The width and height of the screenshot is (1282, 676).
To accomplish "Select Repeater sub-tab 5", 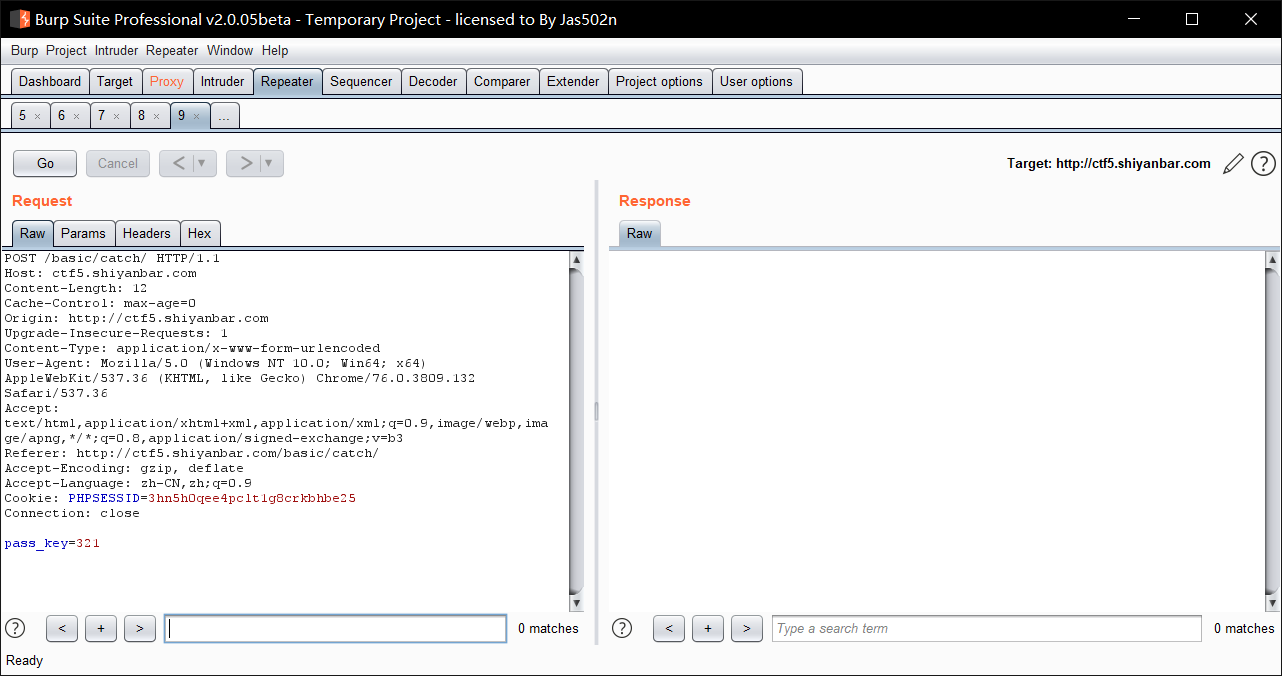I will (23, 116).
